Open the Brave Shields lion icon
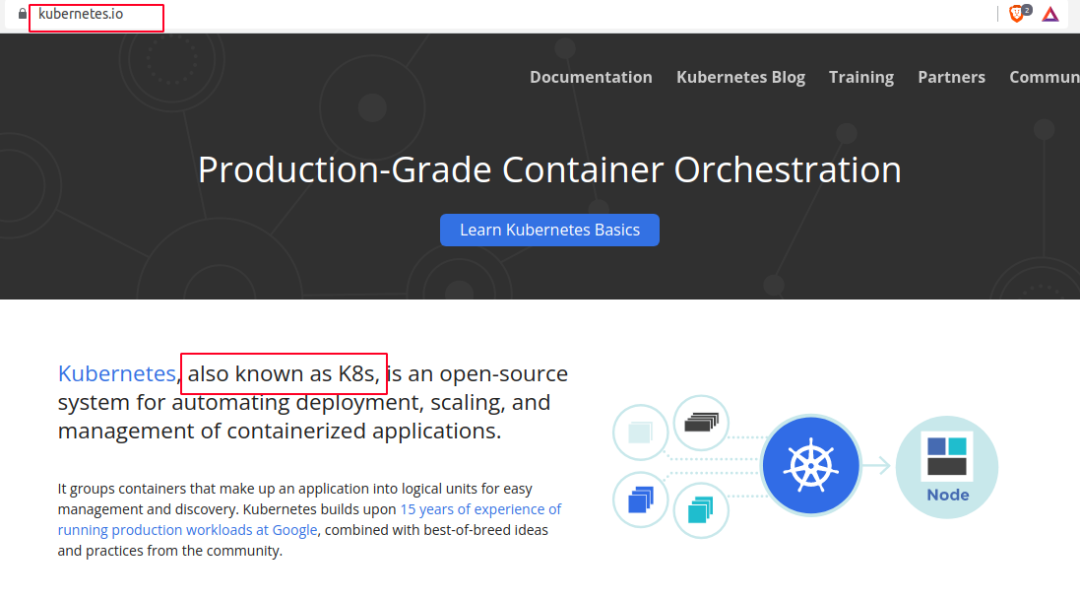 click(1016, 14)
